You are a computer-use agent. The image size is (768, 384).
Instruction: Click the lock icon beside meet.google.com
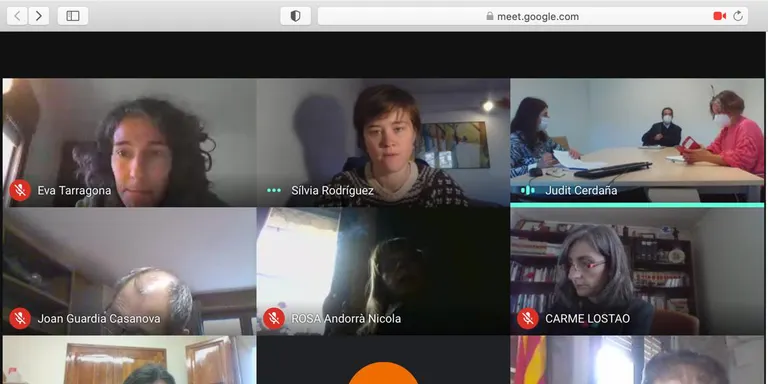coord(490,16)
